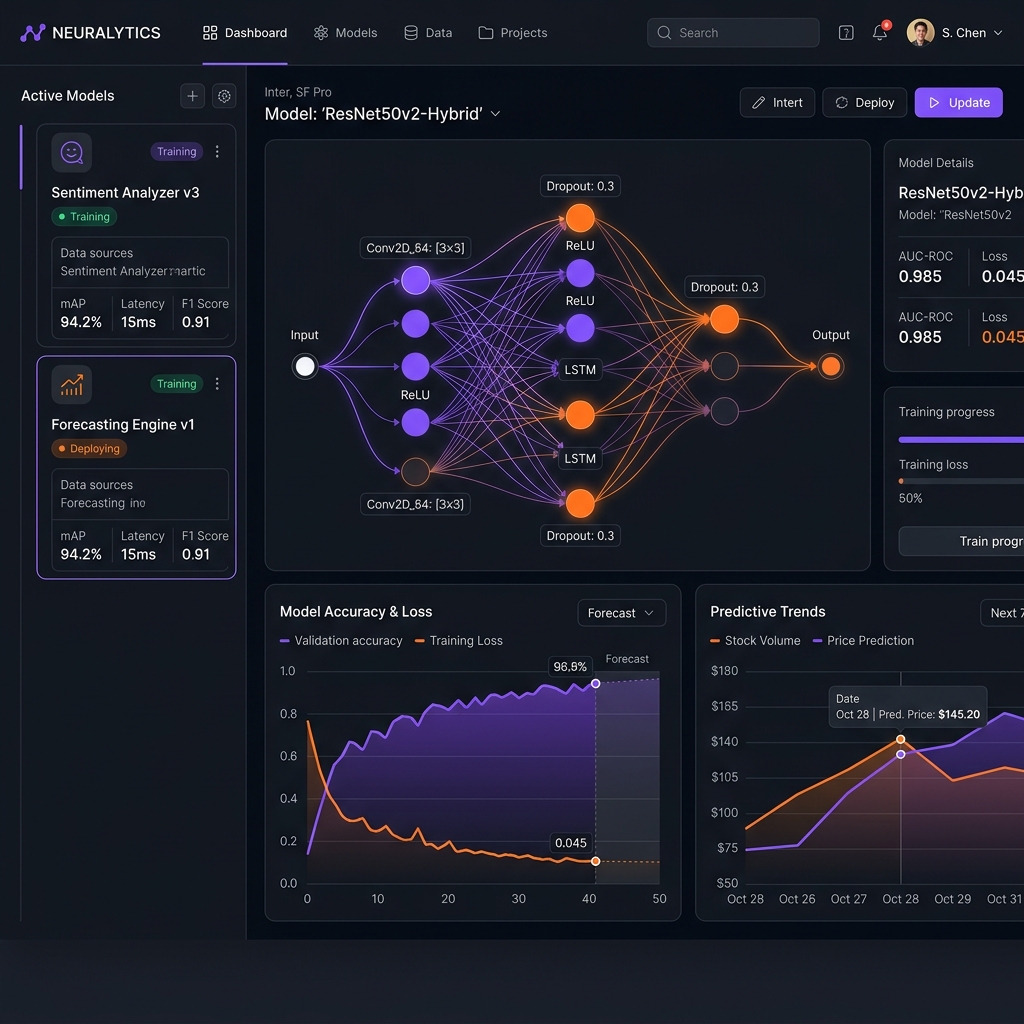Click the purple Training badge on Sentiment card
This screenshot has width=1024, height=1024.
(176, 152)
